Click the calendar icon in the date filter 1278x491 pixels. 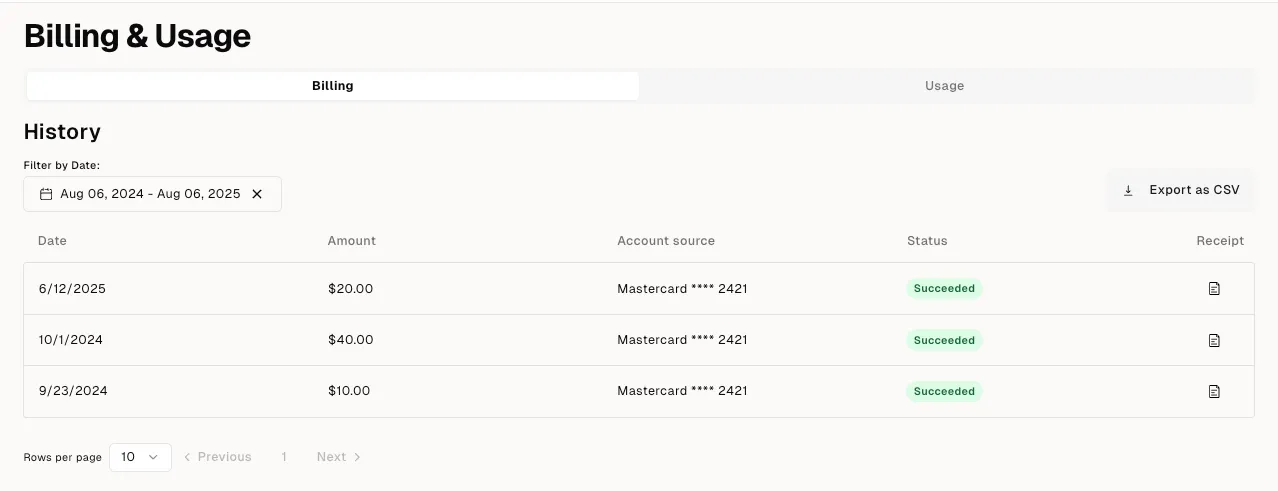point(46,194)
